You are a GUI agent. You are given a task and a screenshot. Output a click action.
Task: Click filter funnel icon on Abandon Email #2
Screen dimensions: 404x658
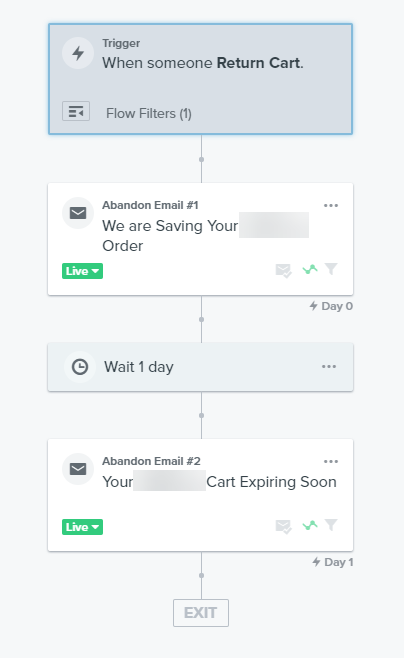(331, 525)
